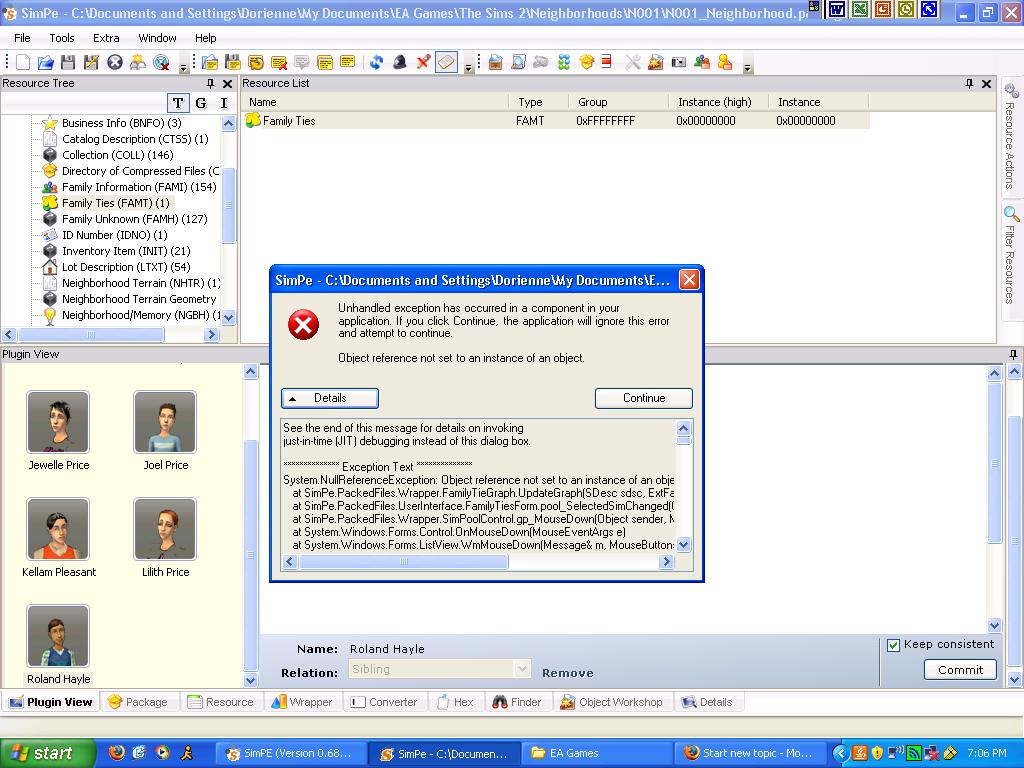This screenshot has width=1024, height=768.
Task: Click the exception details scroll down arrow
Action: pos(683,545)
